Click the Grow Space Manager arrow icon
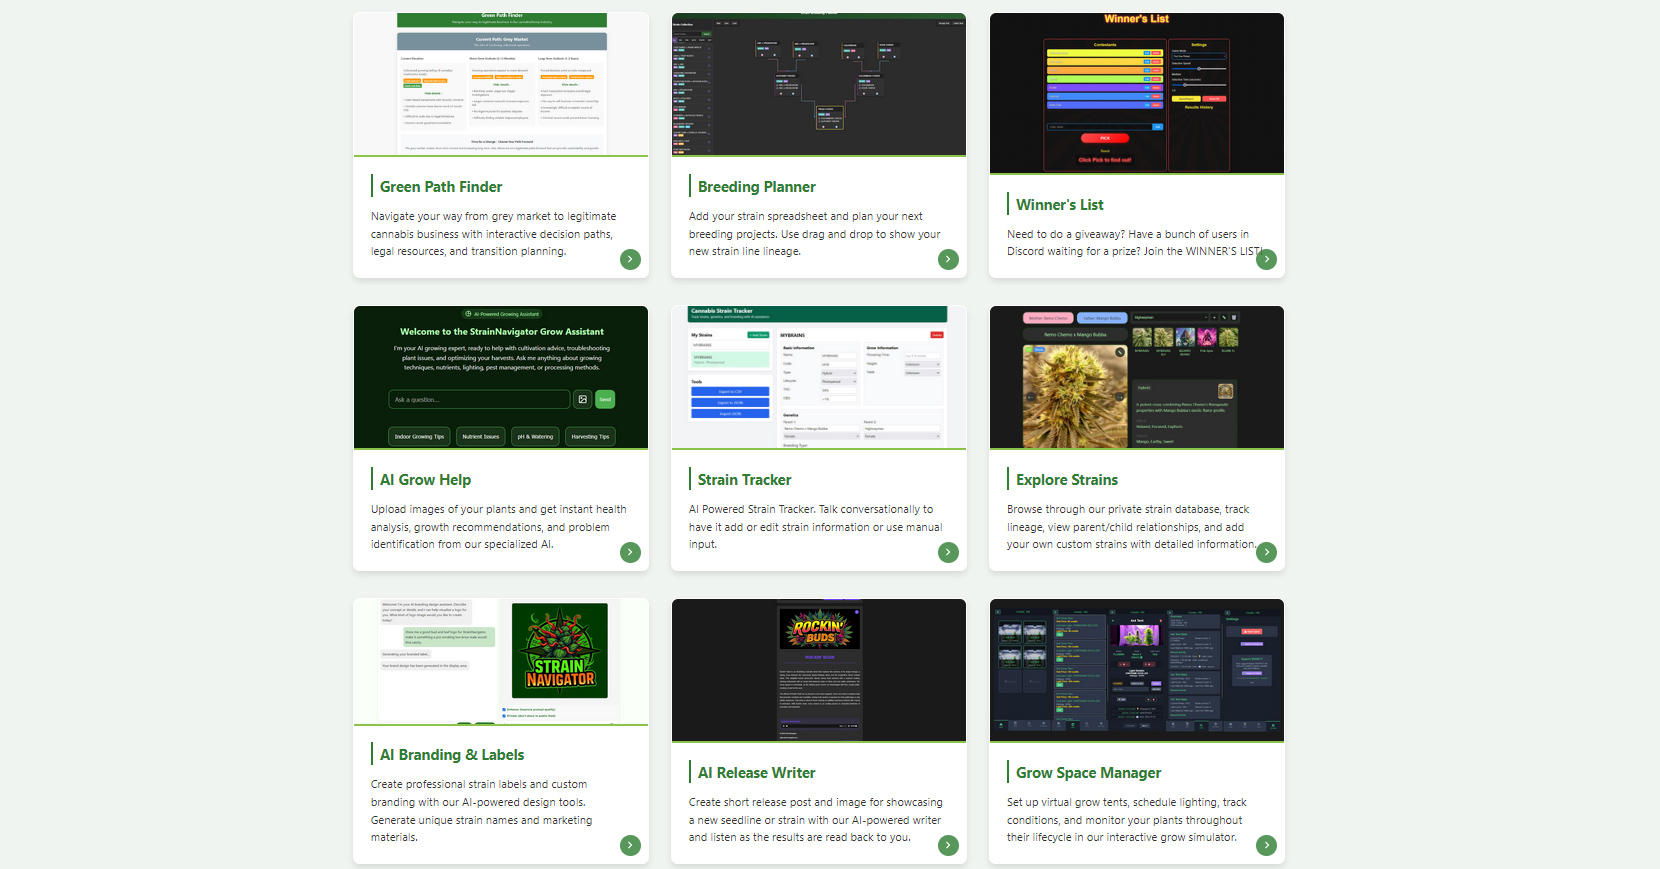This screenshot has width=1660, height=869. 1266,845
